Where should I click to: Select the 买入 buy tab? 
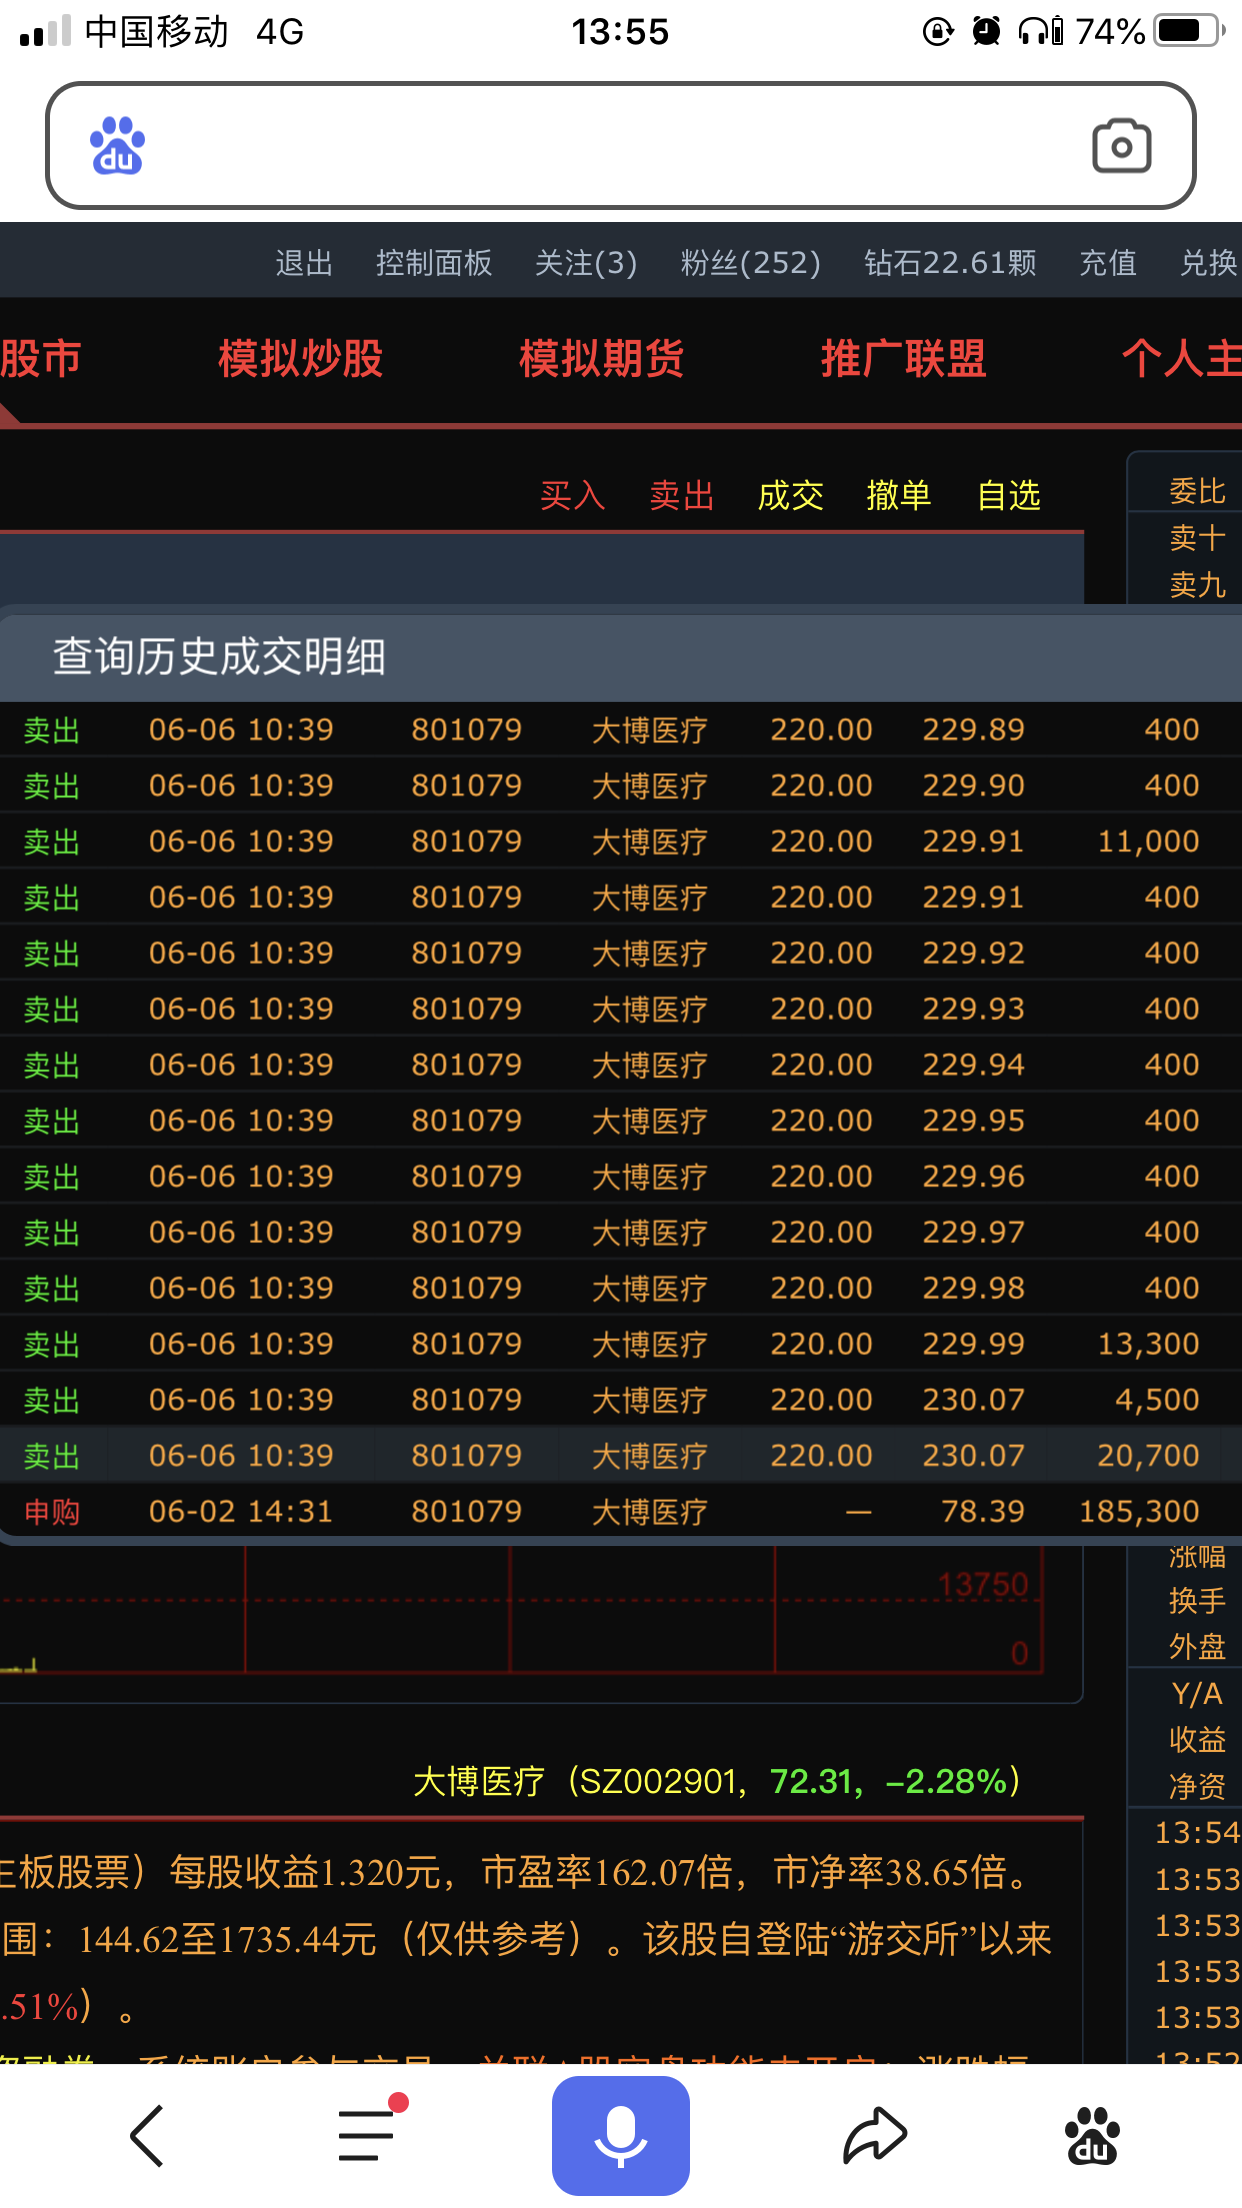pos(573,495)
